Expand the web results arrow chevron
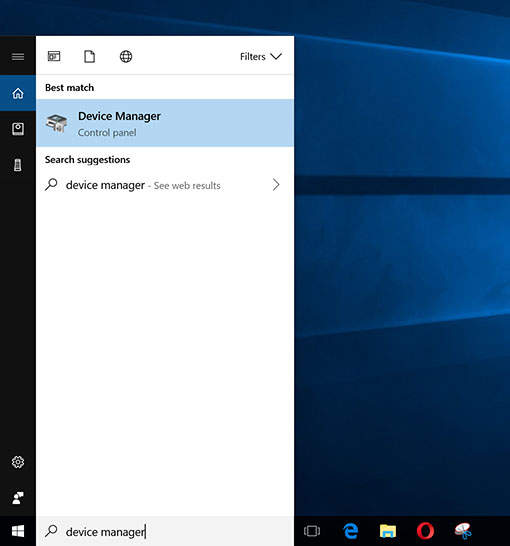 276,185
